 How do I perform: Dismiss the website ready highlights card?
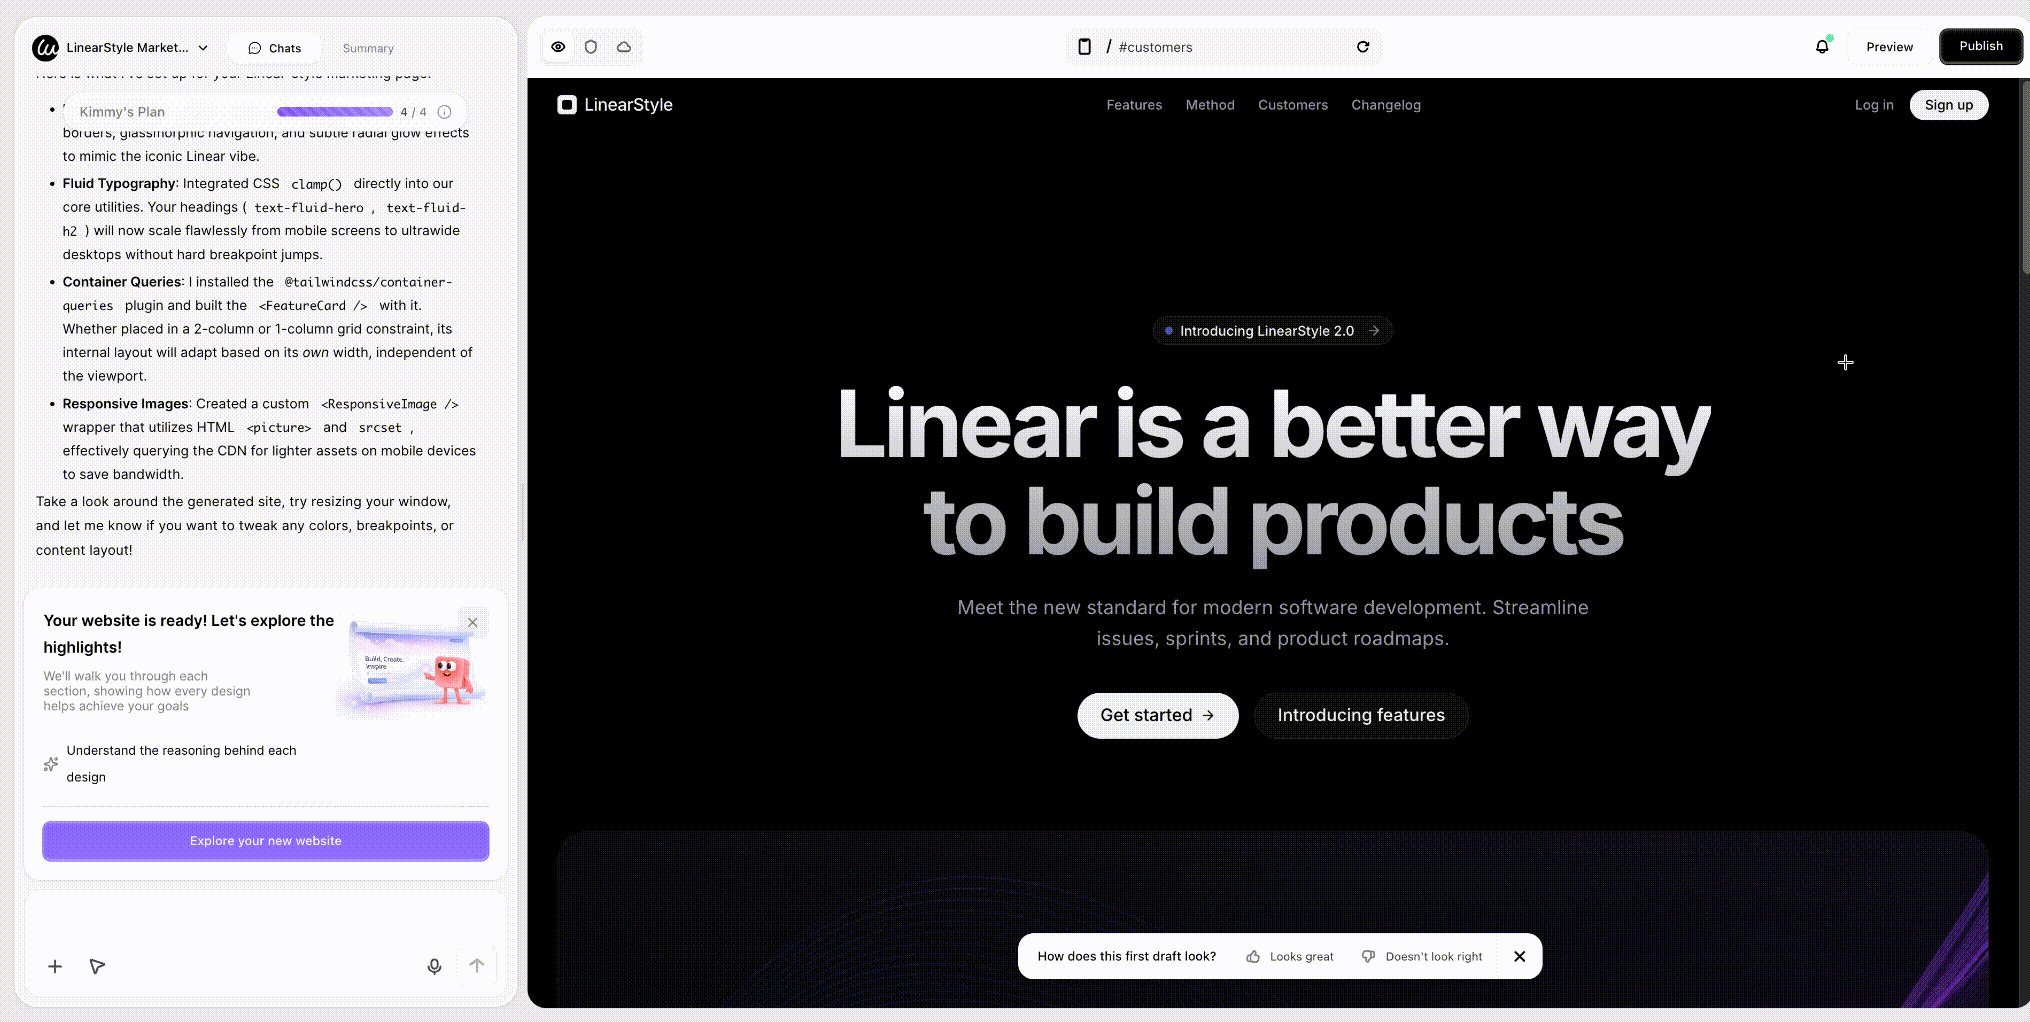pos(473,622)
